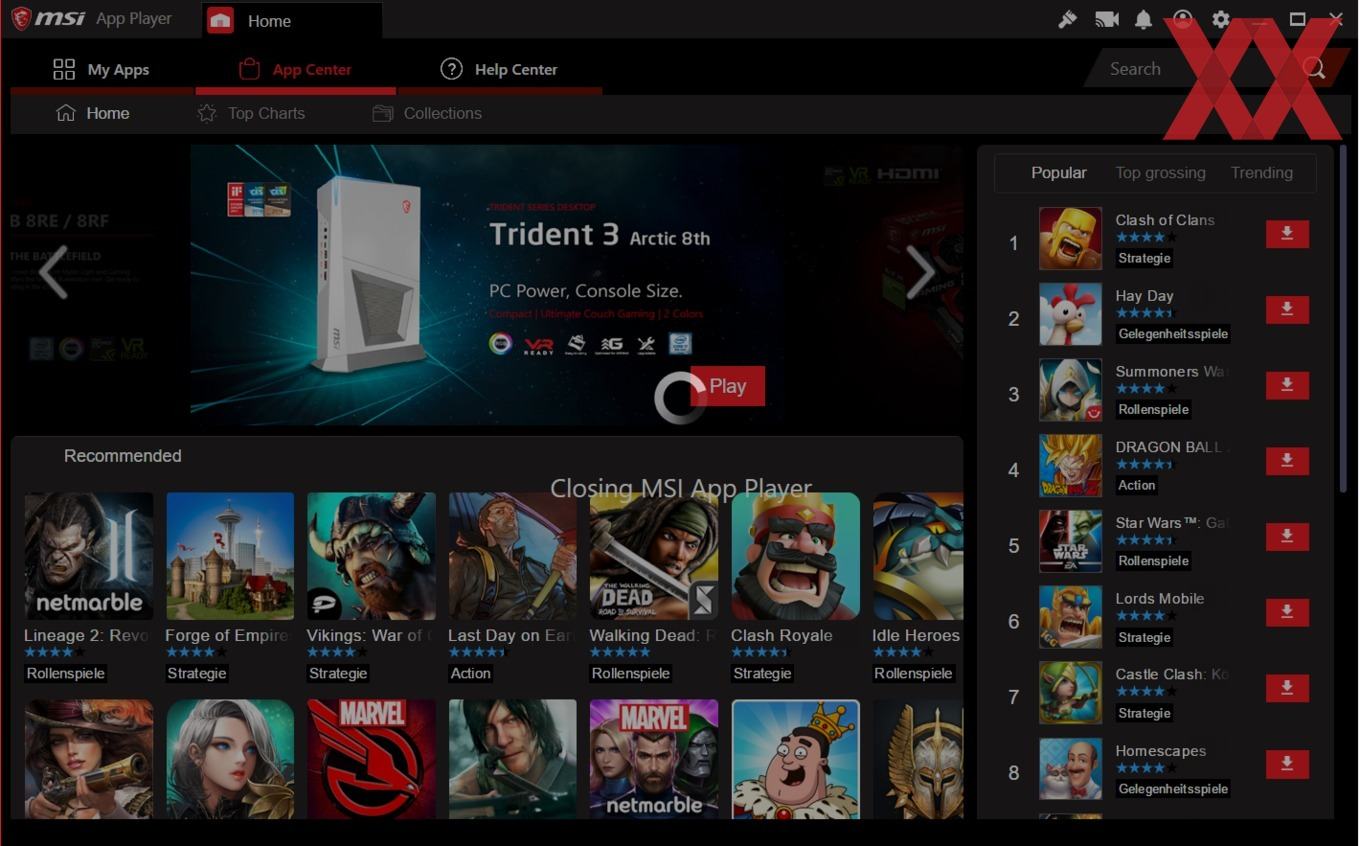Screen dimensions: 1360x846
Task: Switch to My Apps
Action: 101,69
